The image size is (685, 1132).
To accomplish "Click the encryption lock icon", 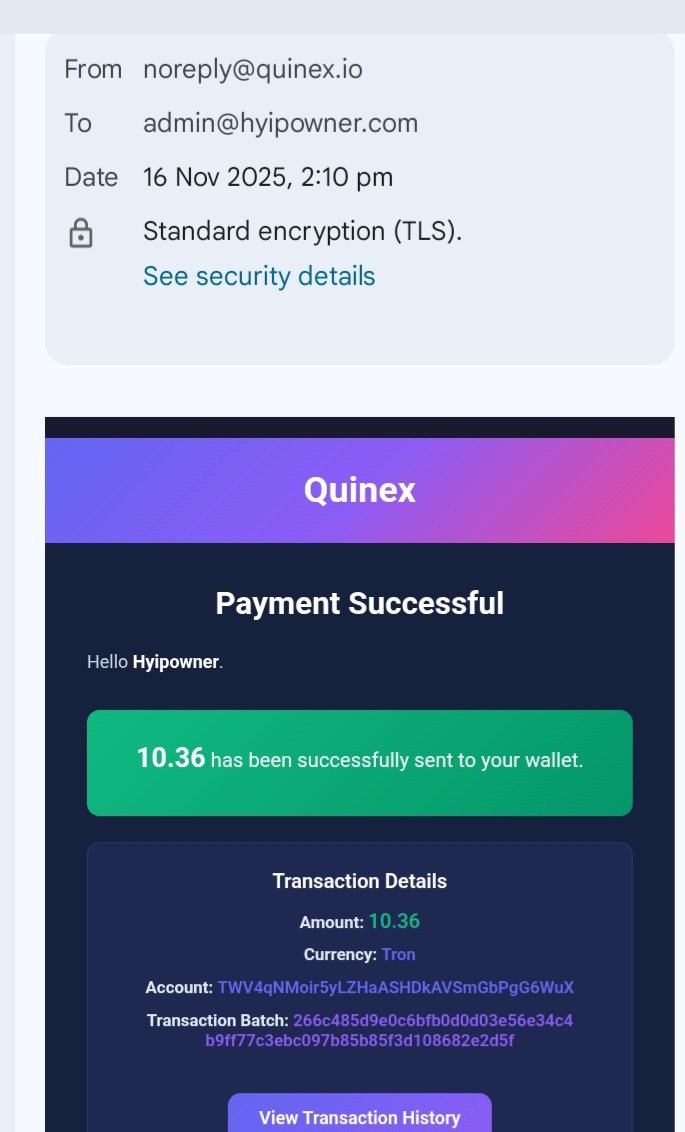I will (x=80, y=234).
